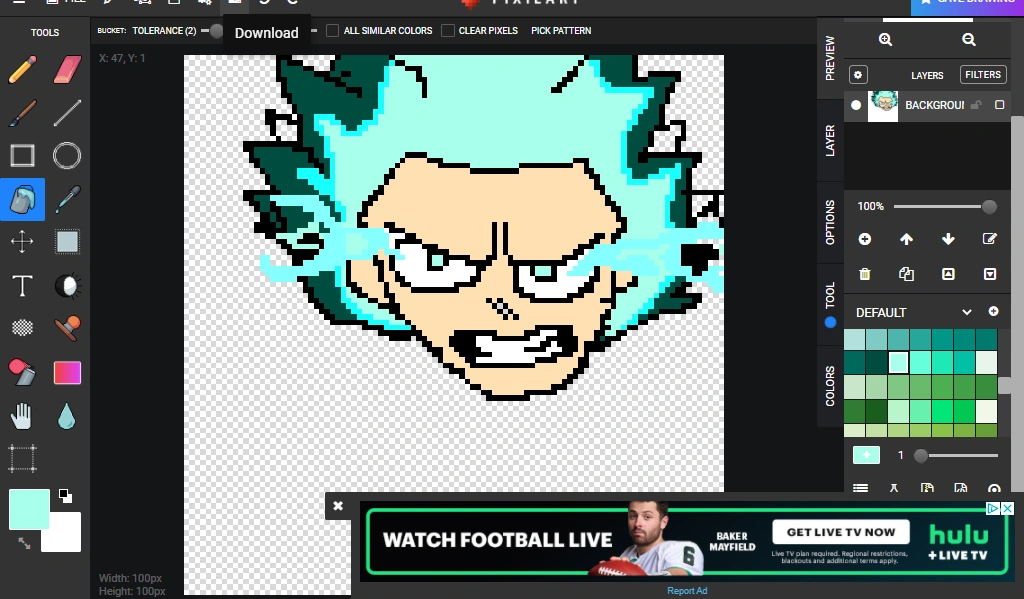
Task: Pick the Line tool
Action: coord(66,112)
